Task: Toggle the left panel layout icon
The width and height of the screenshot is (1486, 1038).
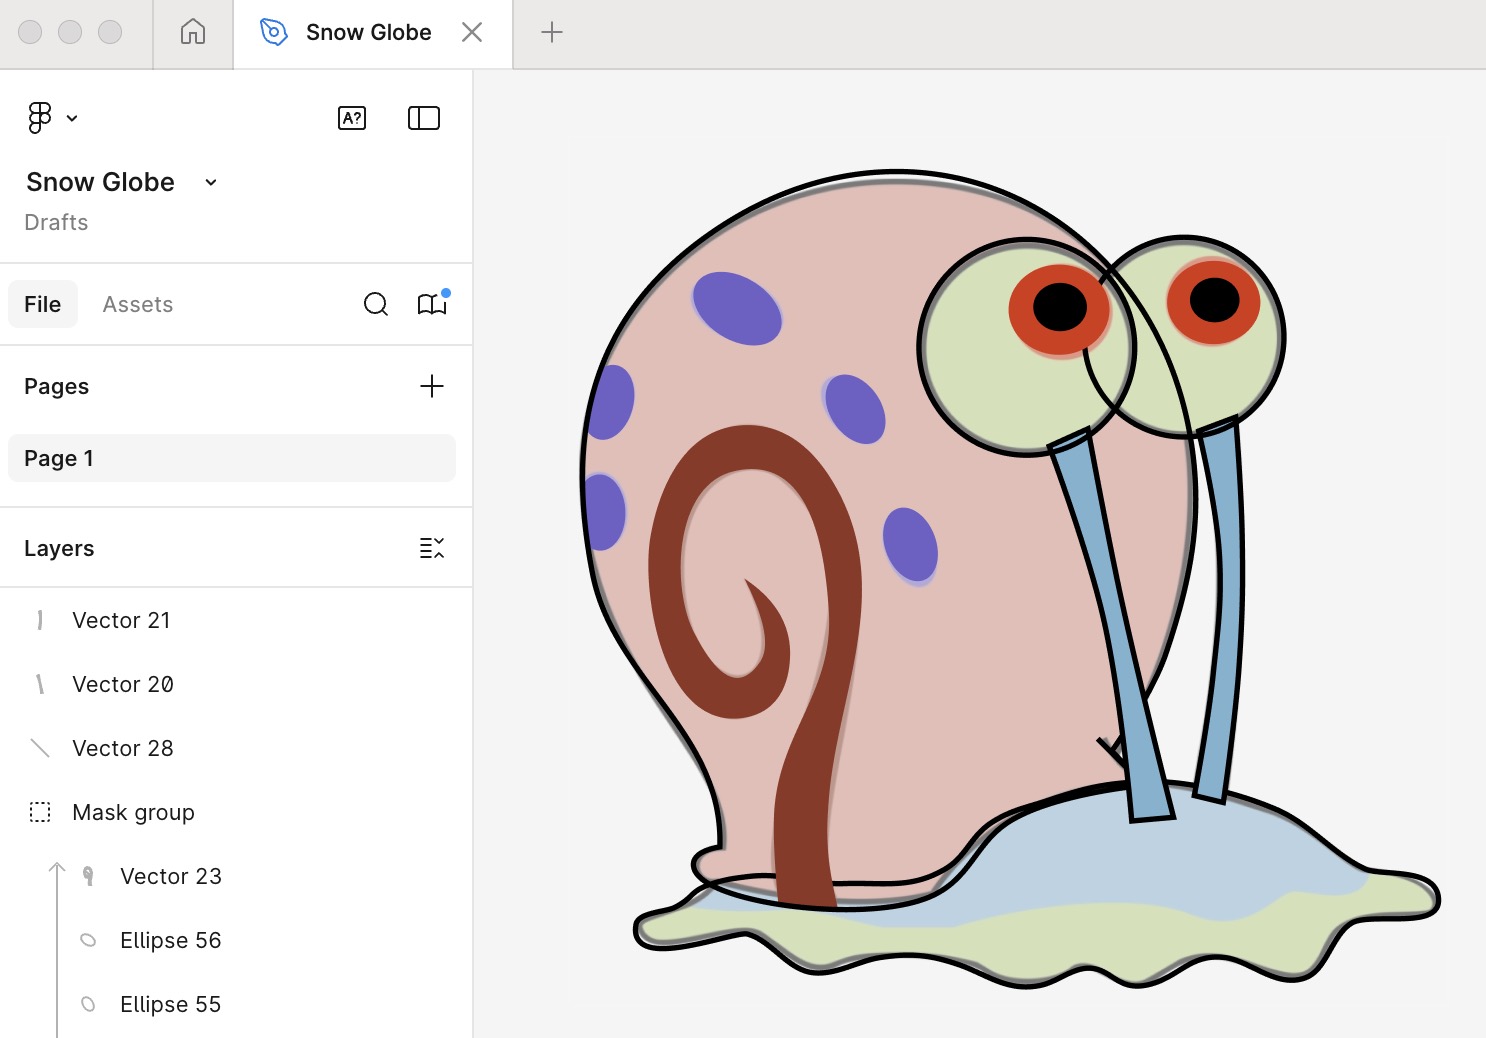Action: [x=423, y=117]
